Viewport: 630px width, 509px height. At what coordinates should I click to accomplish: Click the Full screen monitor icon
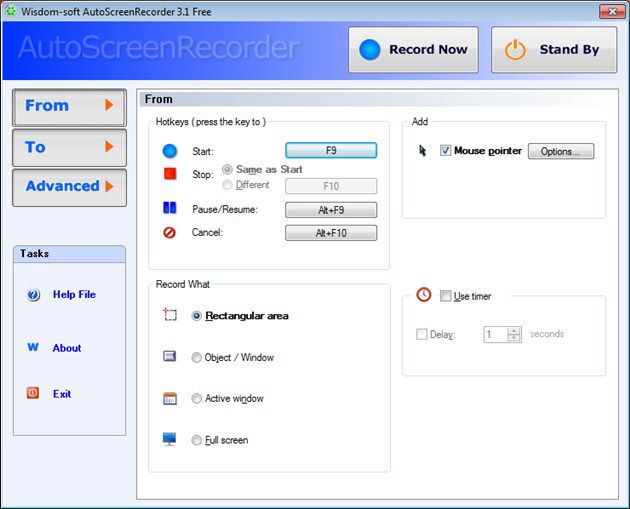(x=170, y=439)
